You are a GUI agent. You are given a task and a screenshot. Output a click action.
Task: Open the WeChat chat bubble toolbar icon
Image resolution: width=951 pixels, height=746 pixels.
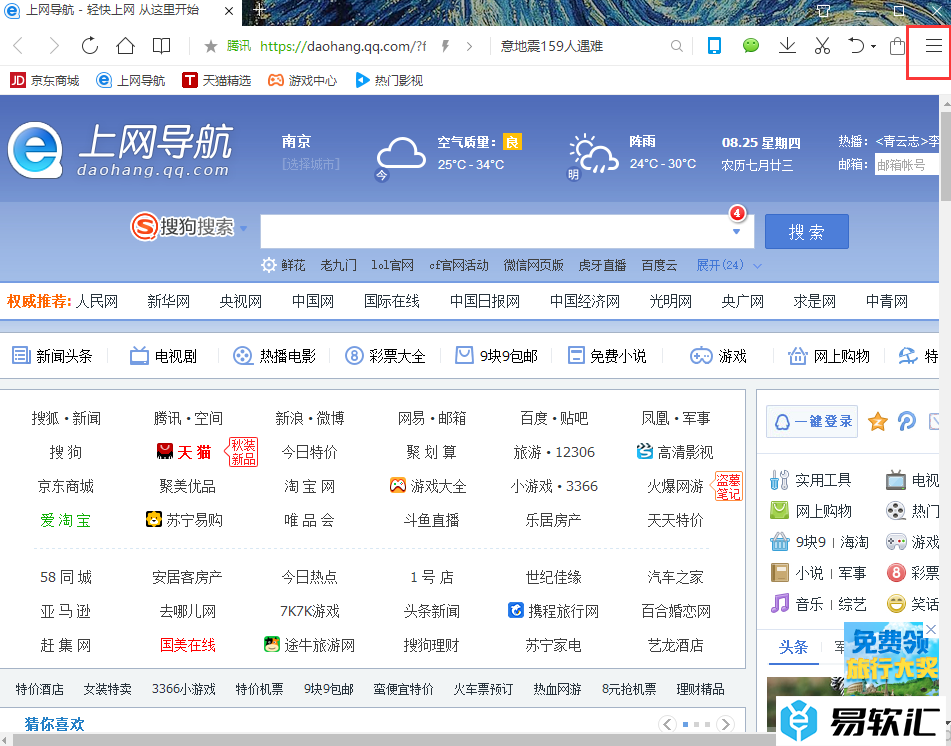coord(751,45)
